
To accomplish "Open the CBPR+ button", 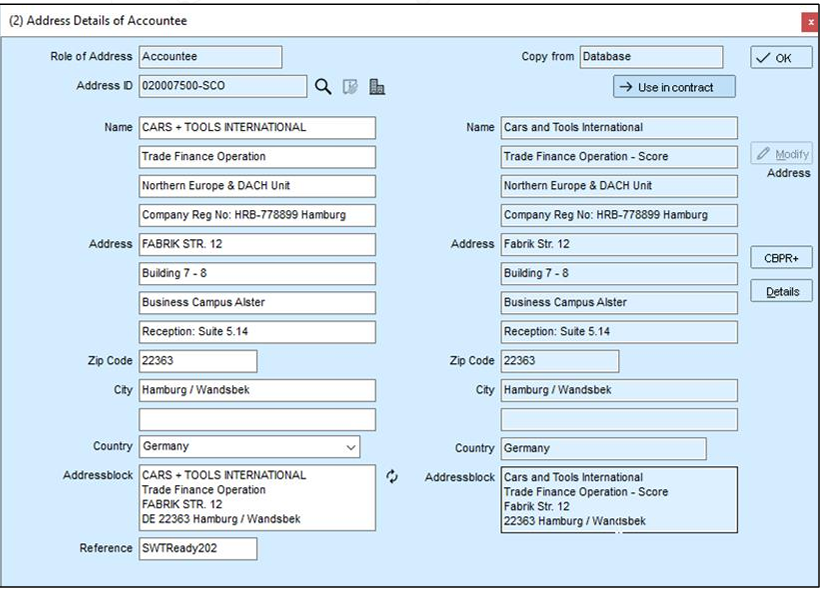I will coord(781,258).
